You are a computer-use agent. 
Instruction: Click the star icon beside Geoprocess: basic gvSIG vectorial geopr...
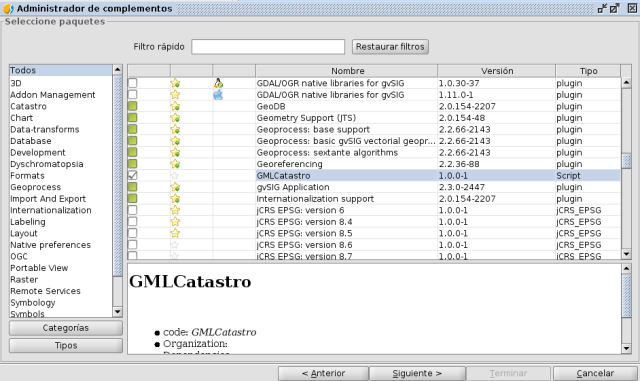pos(175,141)
